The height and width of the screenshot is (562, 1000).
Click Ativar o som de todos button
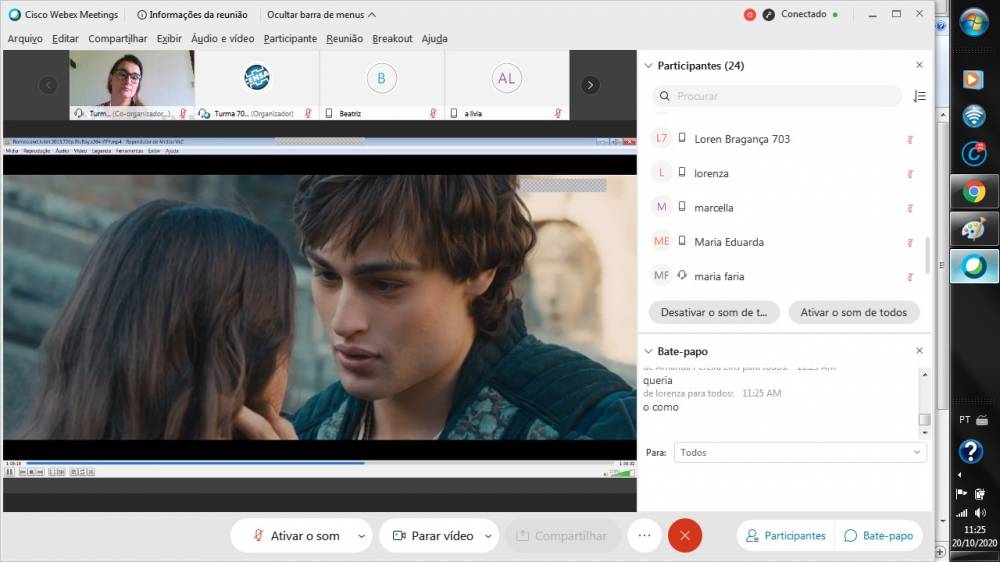coord(853,312)
